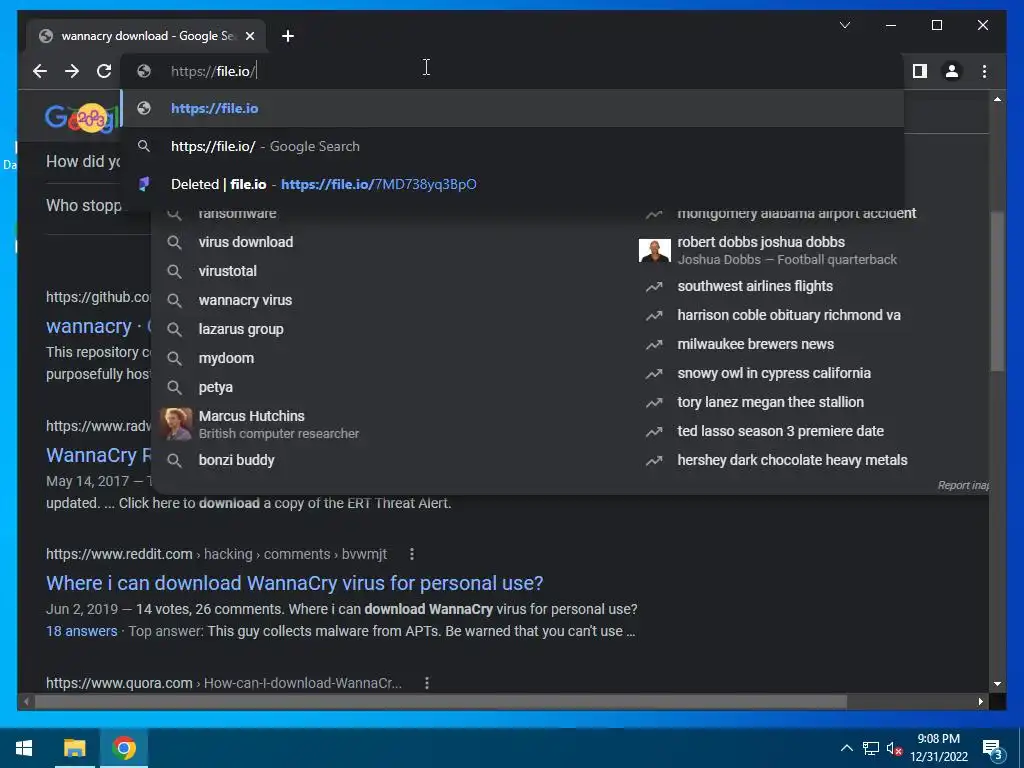Select trending 'southwest airlines flights'

click(755, 286)
